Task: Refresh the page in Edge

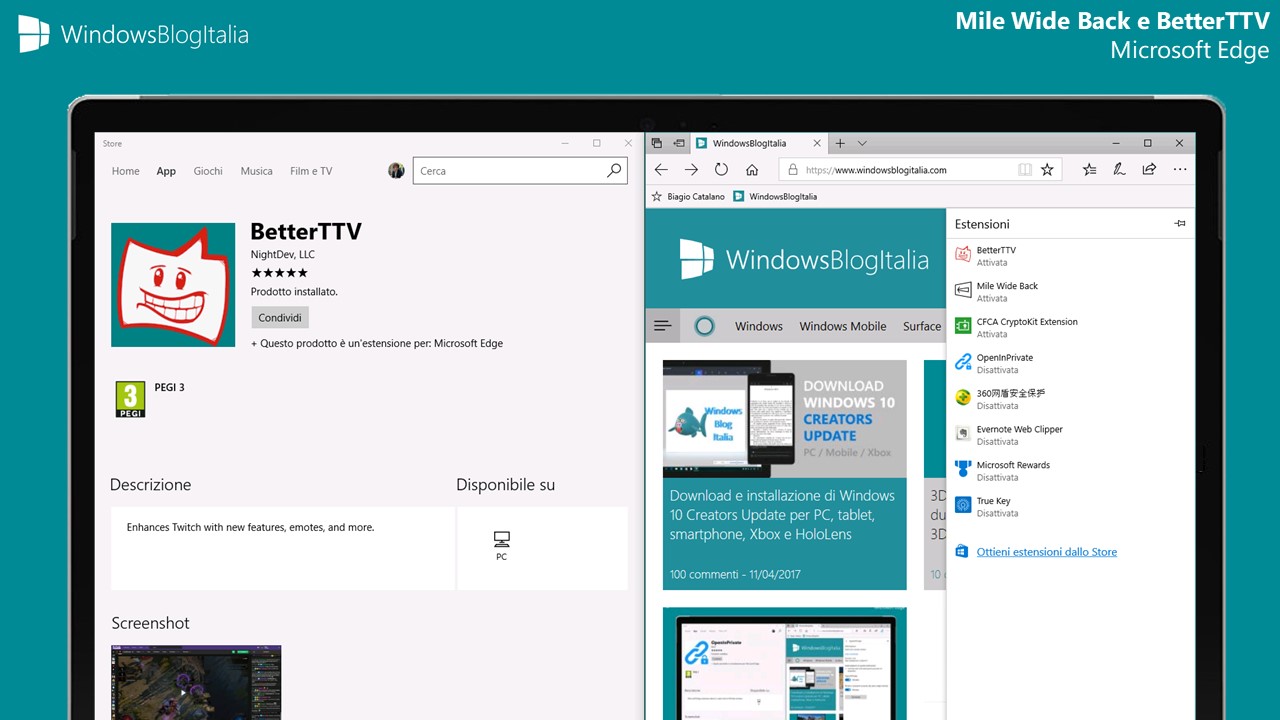Action: (x=721, y=170)
